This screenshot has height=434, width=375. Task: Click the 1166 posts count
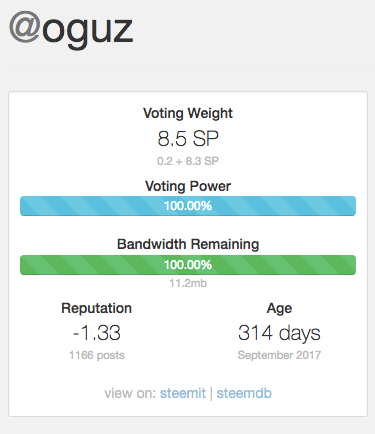97,355
